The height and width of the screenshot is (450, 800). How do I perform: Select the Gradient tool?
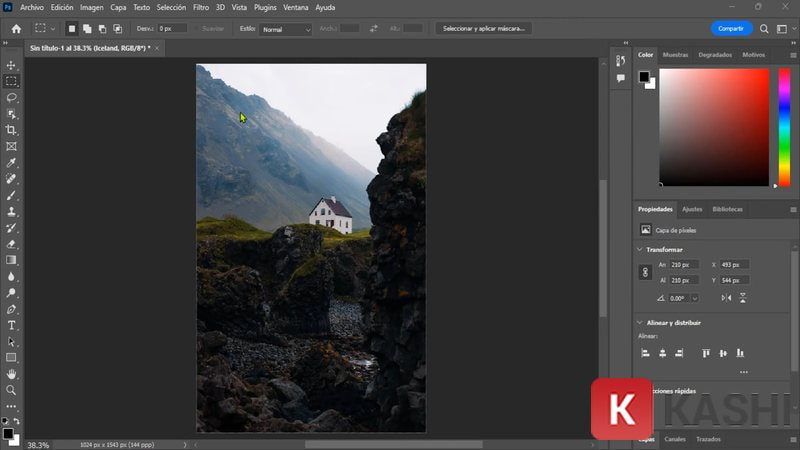tap(11, 260)
